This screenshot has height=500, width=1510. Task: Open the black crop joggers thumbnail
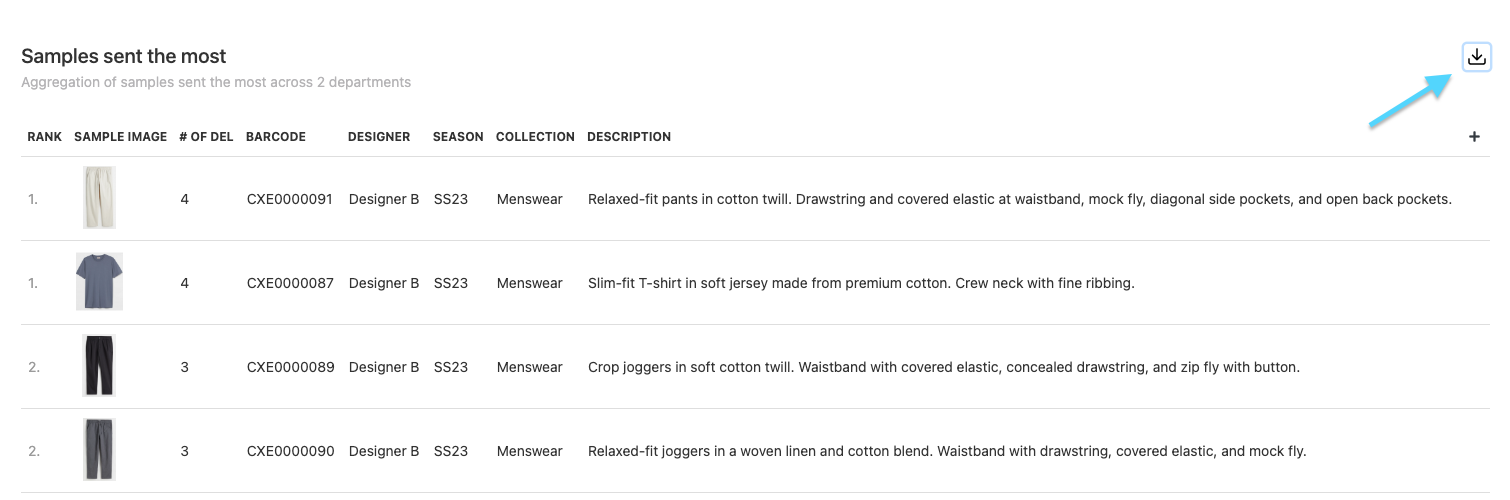[99, 366]
